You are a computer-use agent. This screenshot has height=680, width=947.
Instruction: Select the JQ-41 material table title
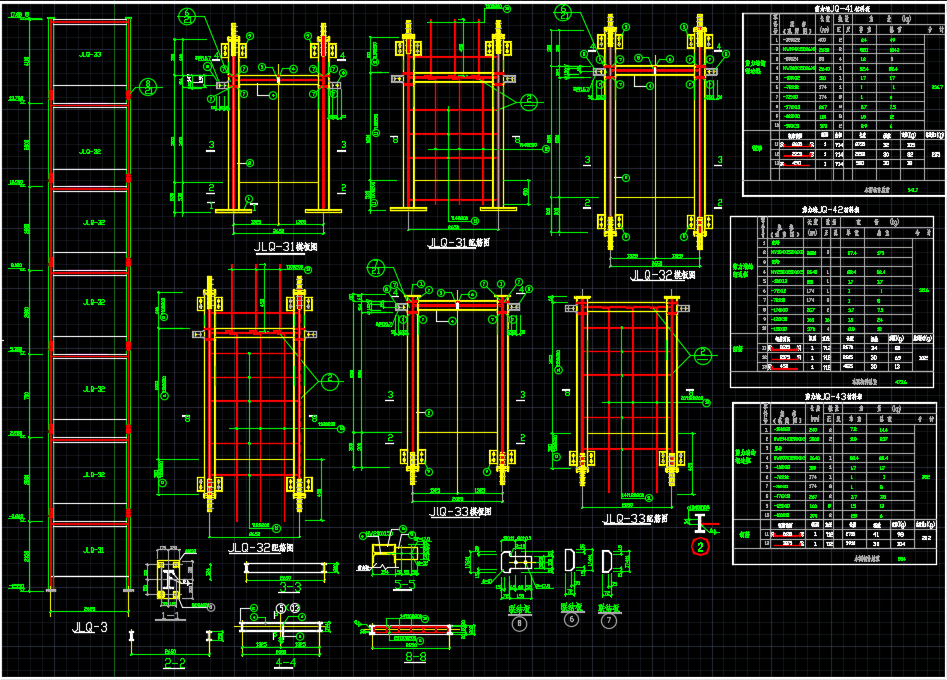[x=835, y=9]
